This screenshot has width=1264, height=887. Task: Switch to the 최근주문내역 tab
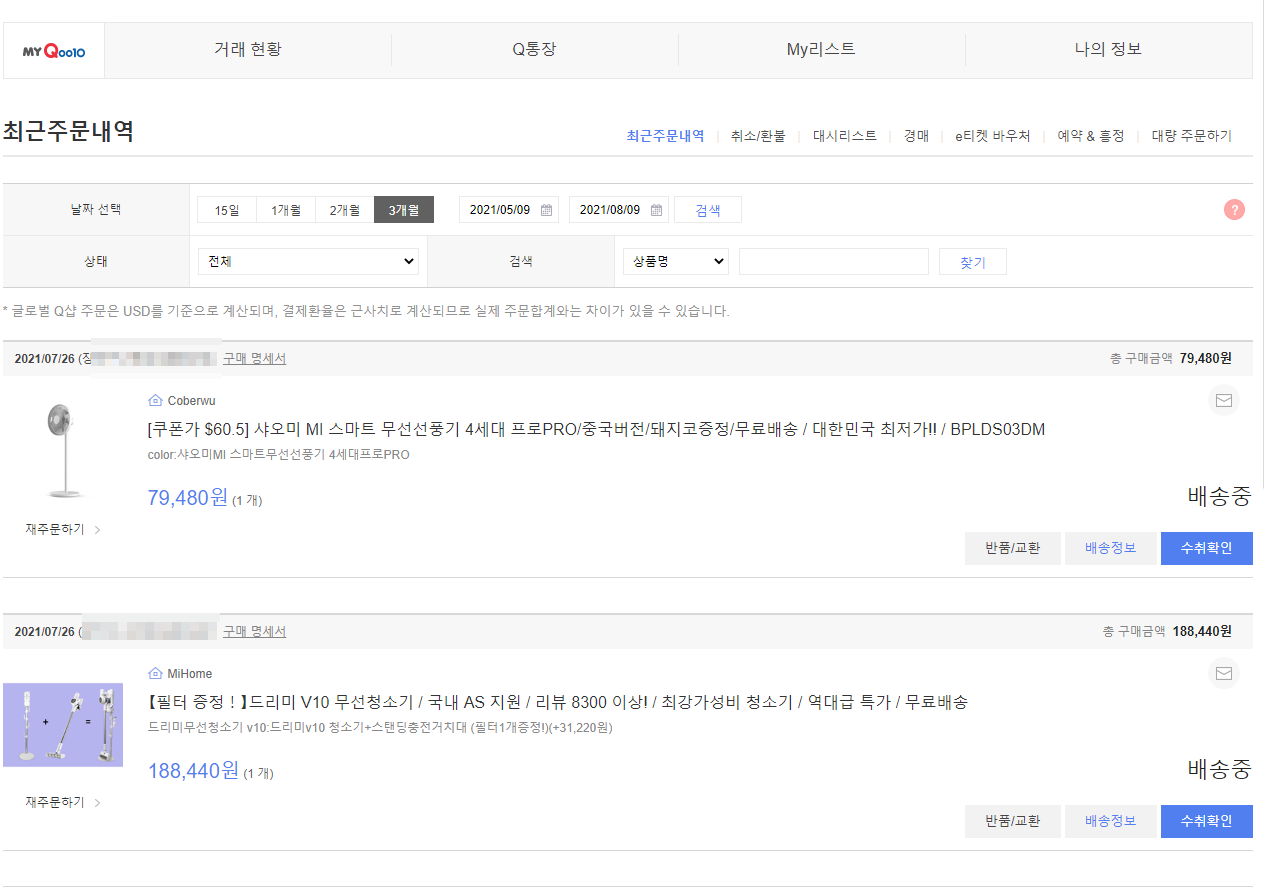tap(665, 136)
